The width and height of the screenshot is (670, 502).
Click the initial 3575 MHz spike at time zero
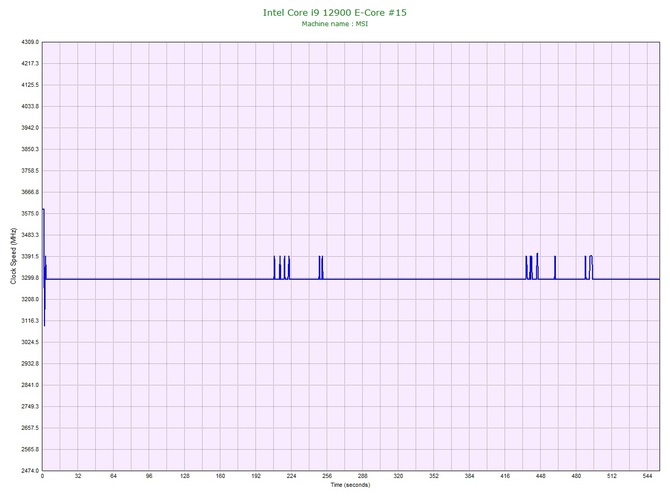coord(43,244)
